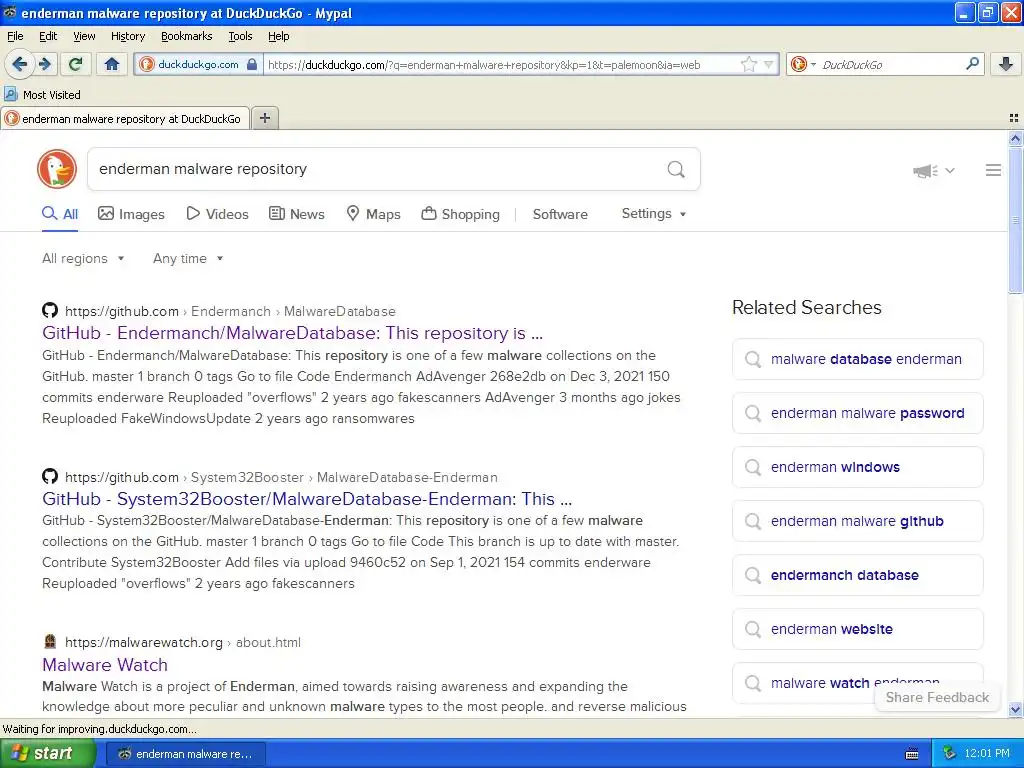Open the Bookmarks menu
The width and height of the screenshot is (1024, 768).
[186, 36]
